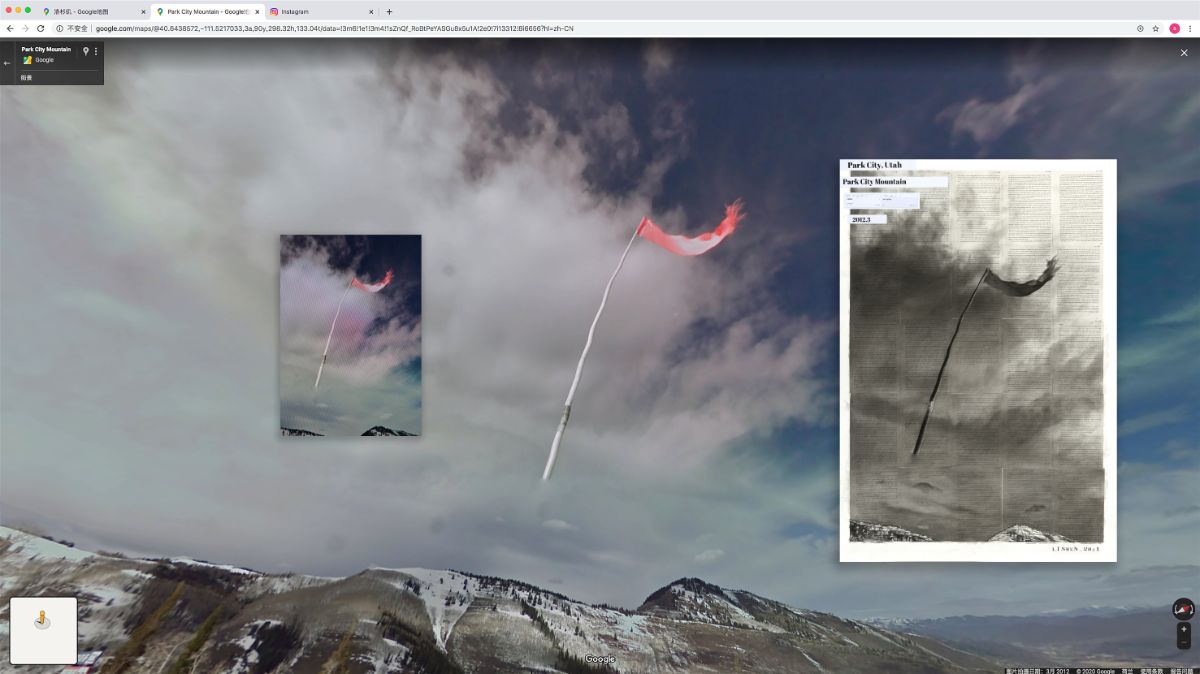The width and height of the screenshot is (1200, 674).
Task: Close the first Google Maps tab
Action: 143,12
